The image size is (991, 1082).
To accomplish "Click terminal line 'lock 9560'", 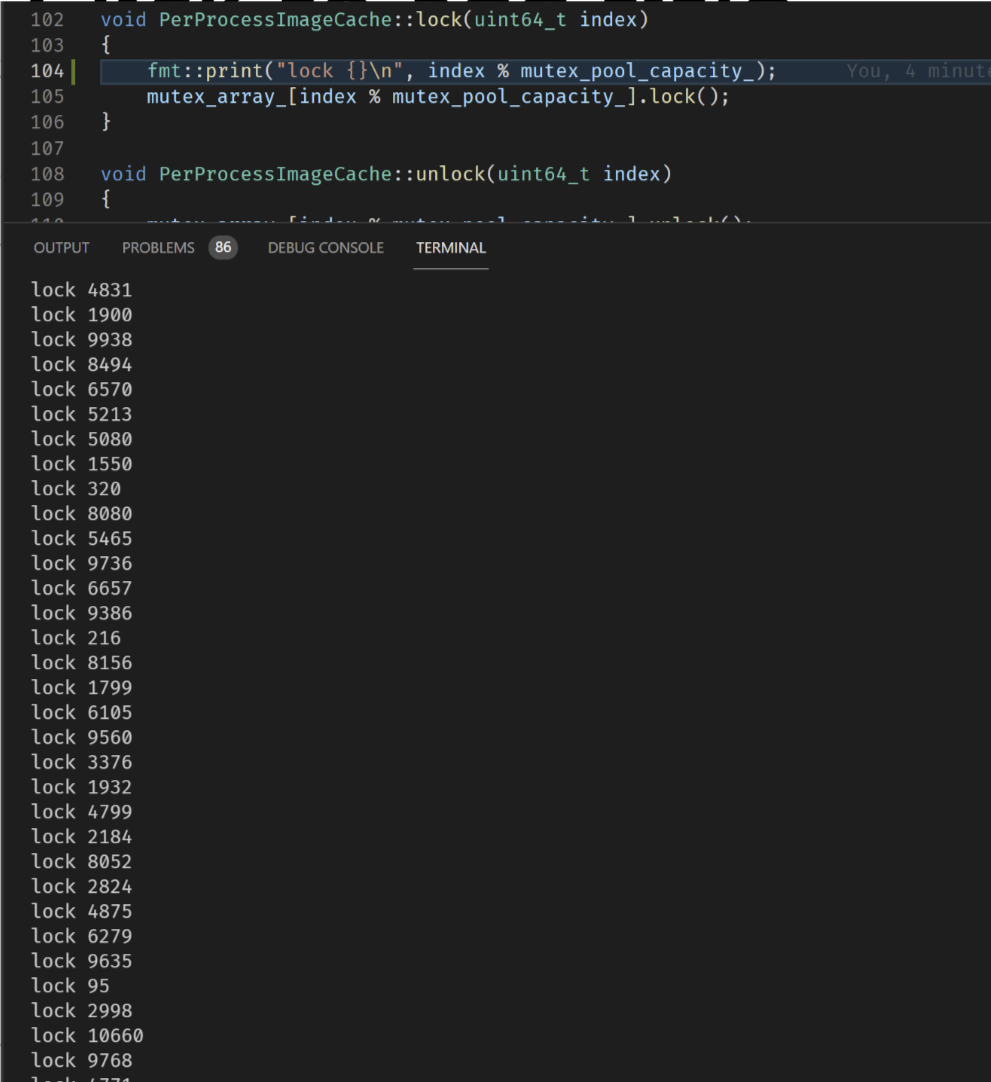I will tap(81, 737).
